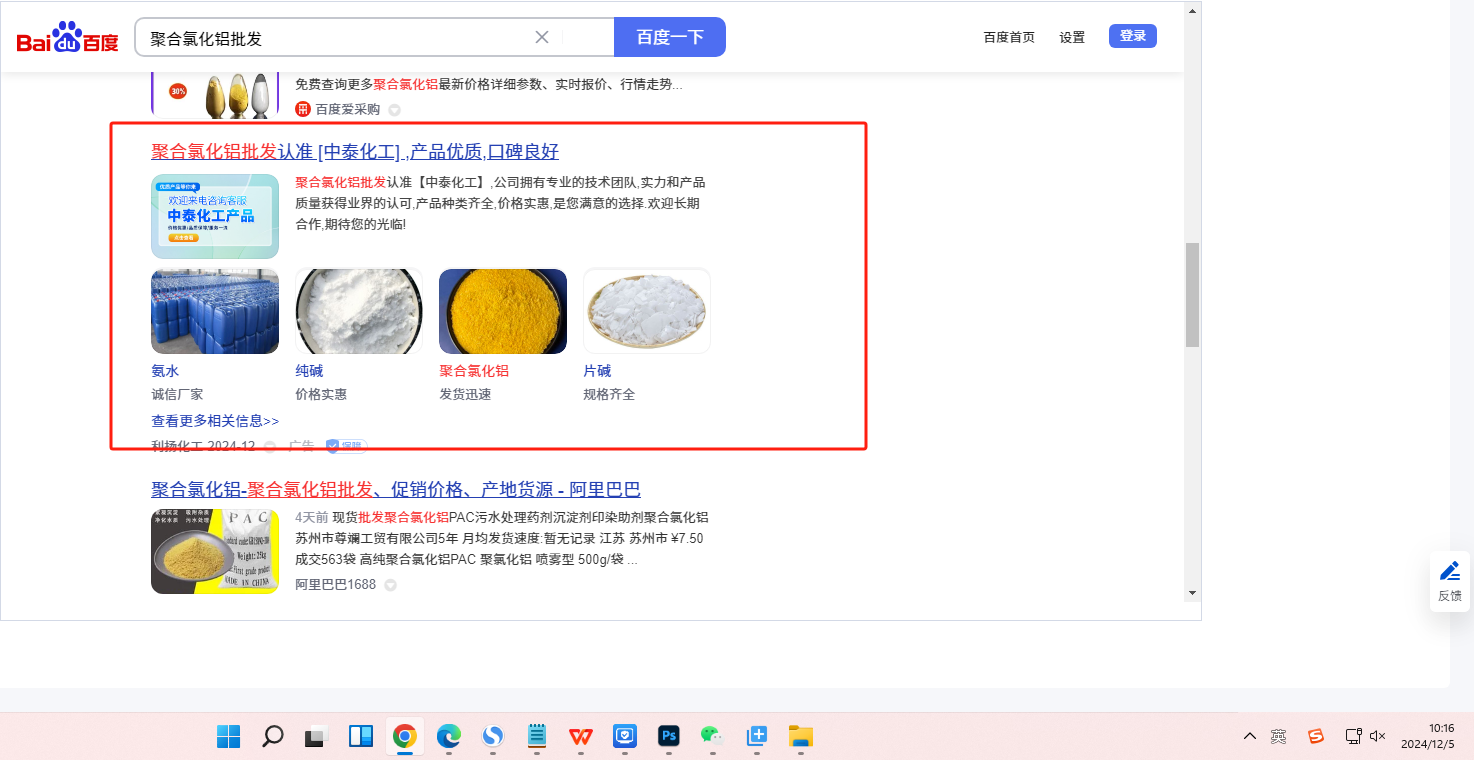Click the scrollbar up arrow

(x=1192, y=10)
